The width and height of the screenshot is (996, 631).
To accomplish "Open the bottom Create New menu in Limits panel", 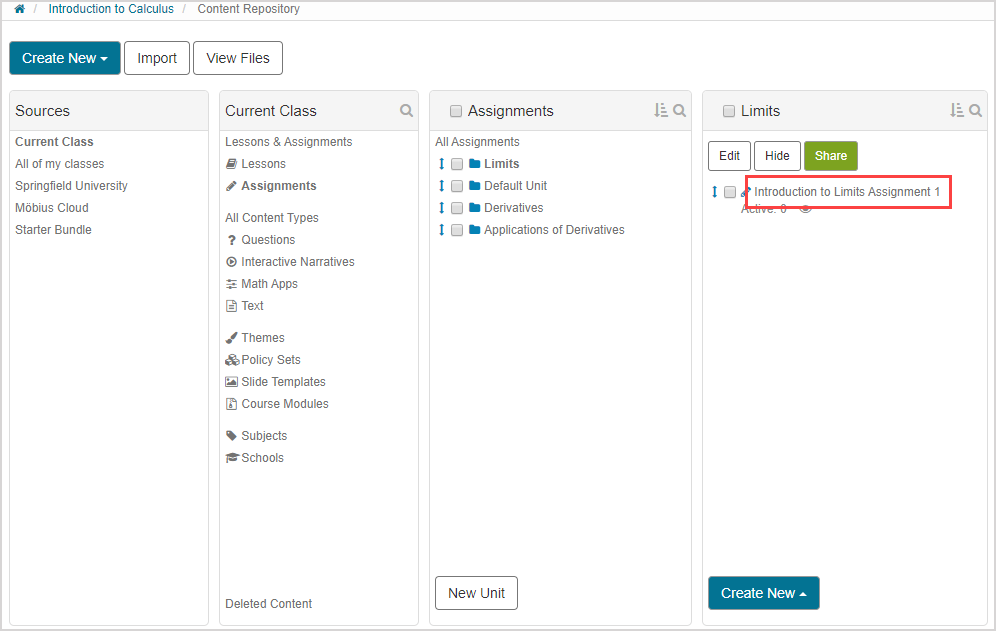I will coord(763,593).
